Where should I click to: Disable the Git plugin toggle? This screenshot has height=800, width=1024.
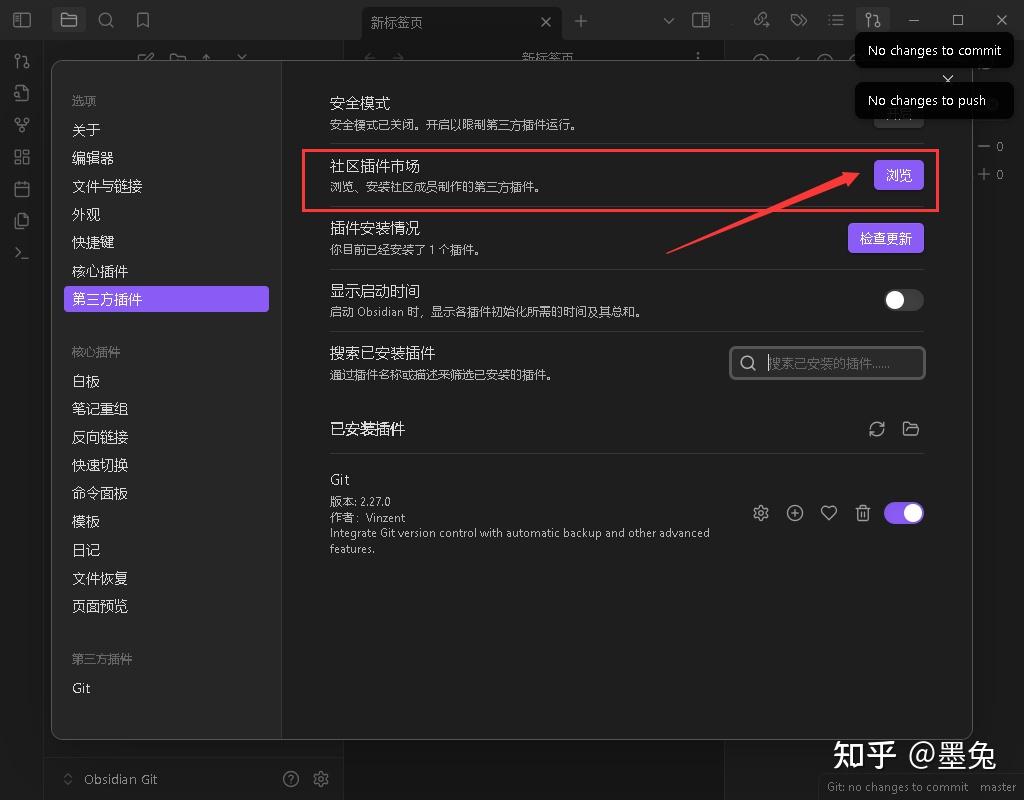click(x=903, y=512)
